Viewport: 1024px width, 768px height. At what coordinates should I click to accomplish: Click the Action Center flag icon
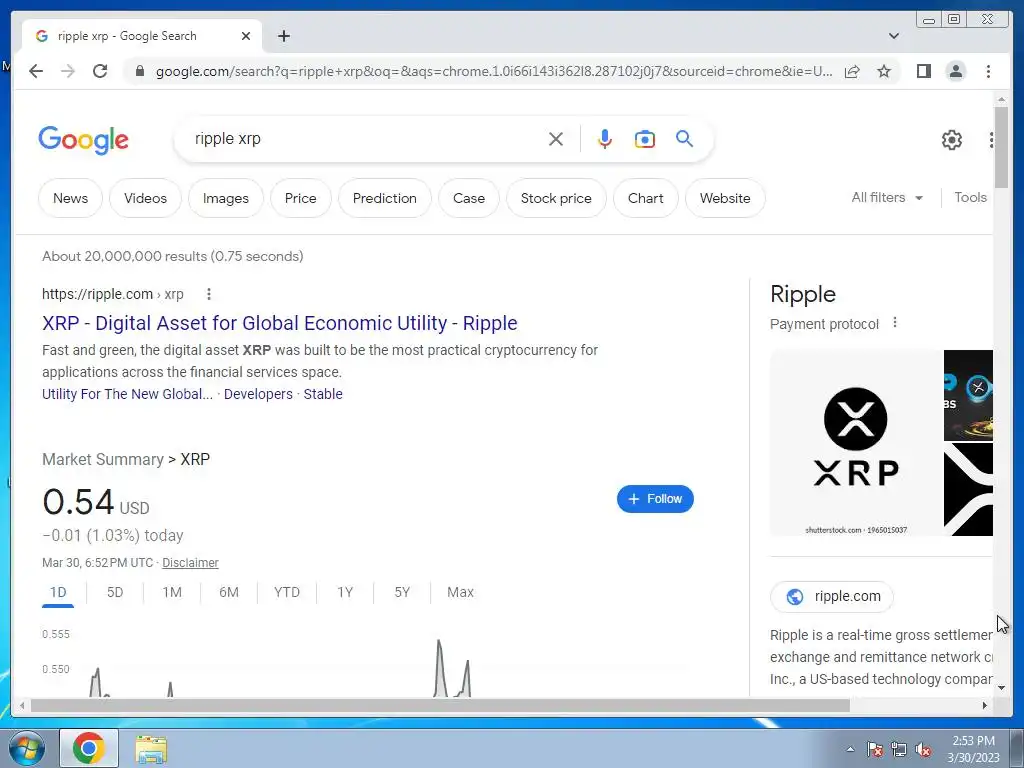point(875,749)
